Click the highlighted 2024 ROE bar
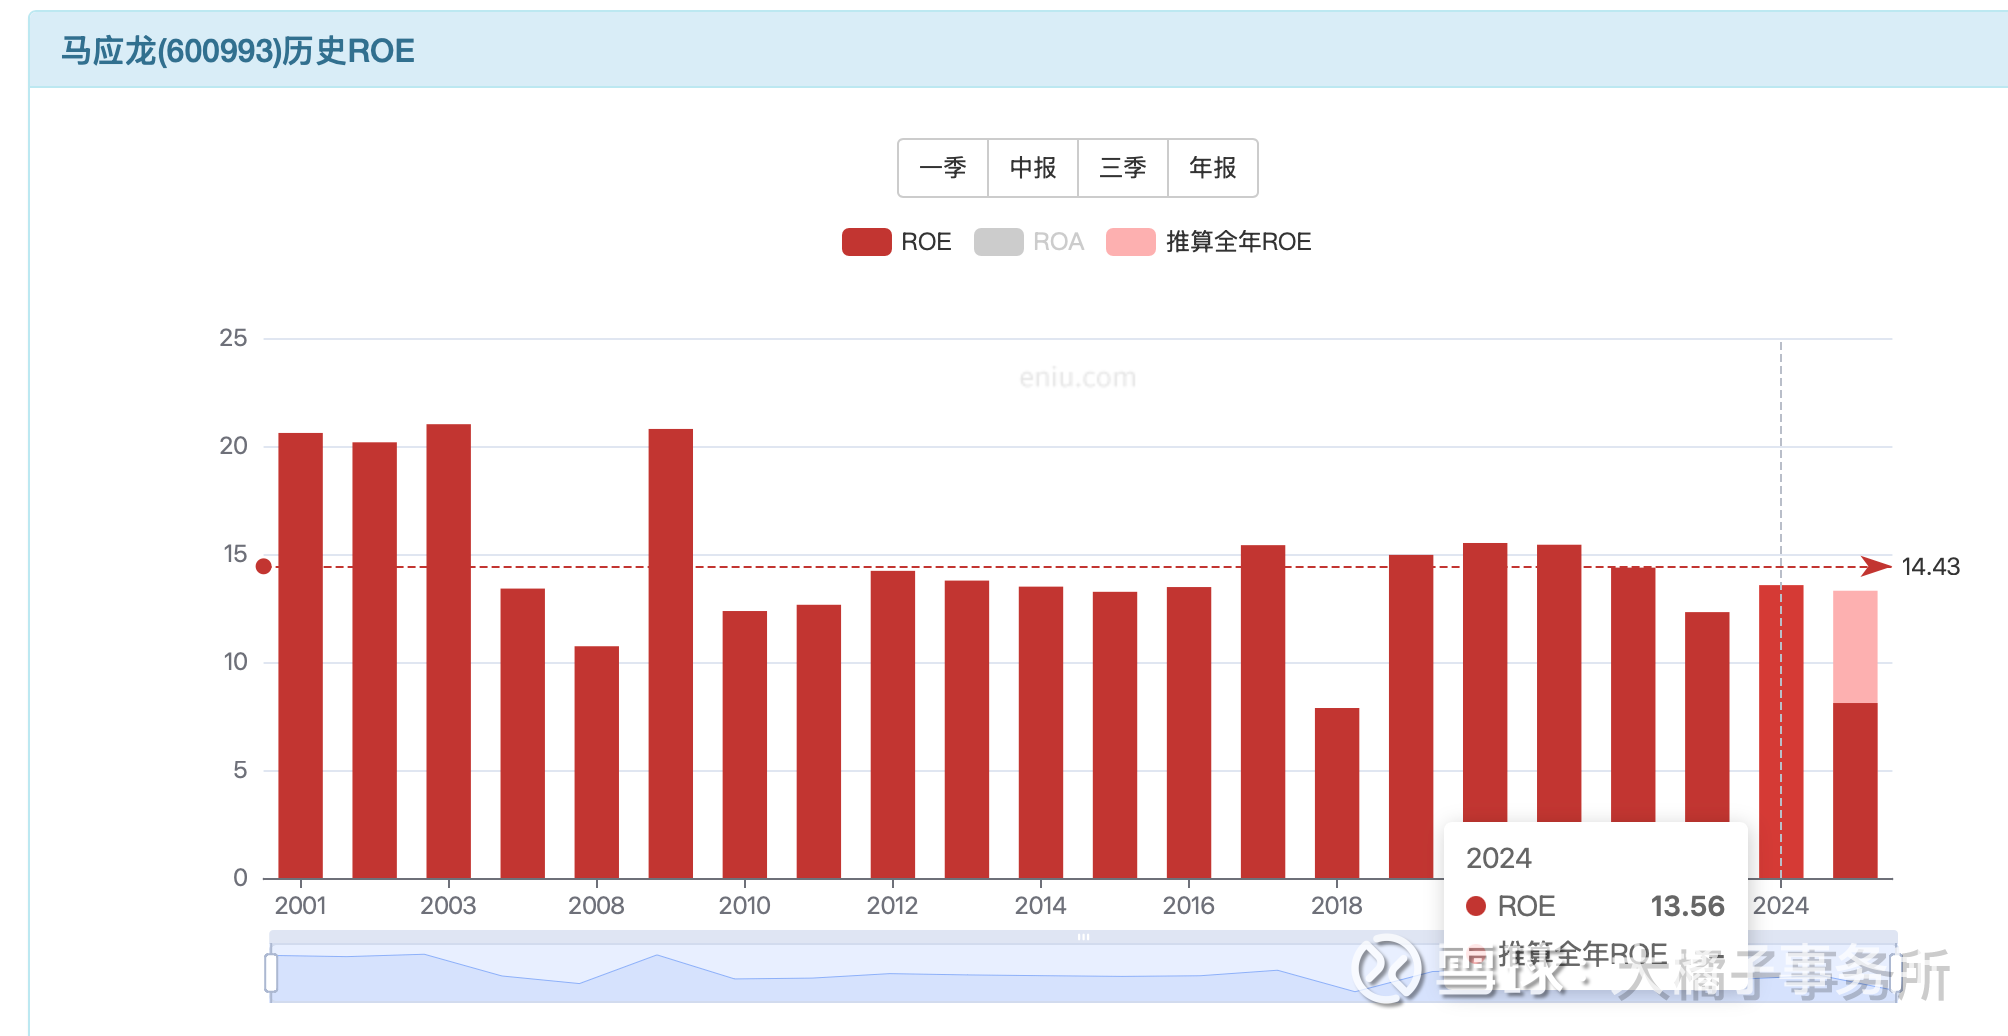The height and width of the screenshot is (1036, 2008). (x=1780, y=732)
